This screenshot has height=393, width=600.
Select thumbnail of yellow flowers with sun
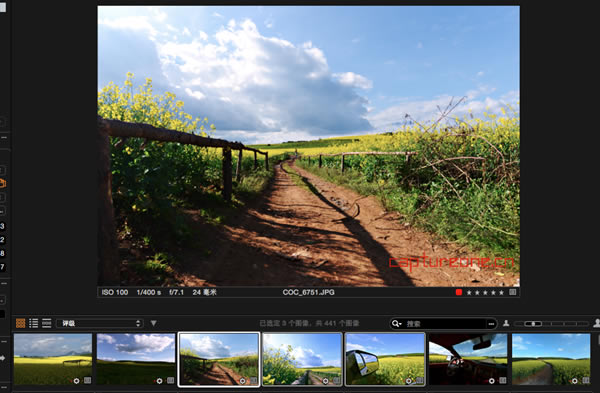click(302, 359)
